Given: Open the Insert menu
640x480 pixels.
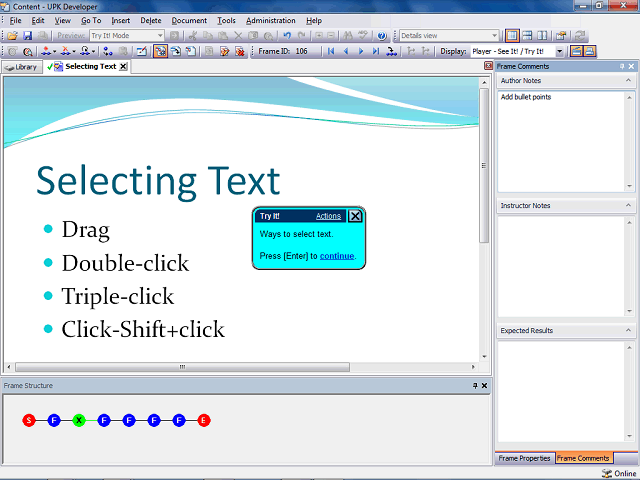Looking at the screenshot, I should [x=120, y=20].
